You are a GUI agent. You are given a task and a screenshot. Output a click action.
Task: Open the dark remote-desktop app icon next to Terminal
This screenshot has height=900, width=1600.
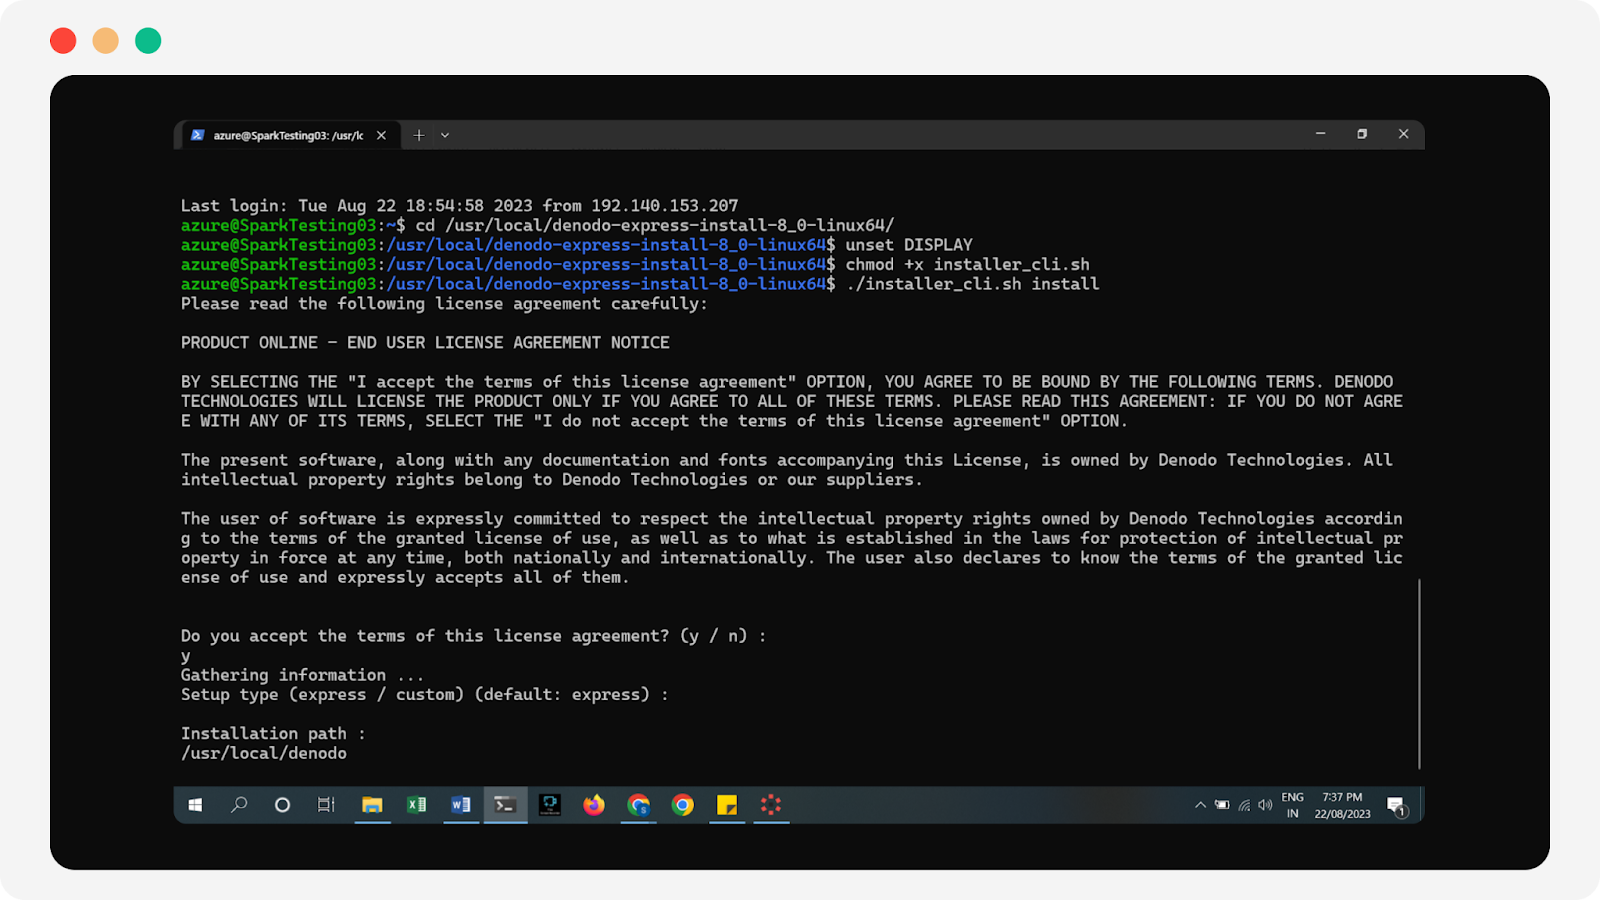(549, 805)
